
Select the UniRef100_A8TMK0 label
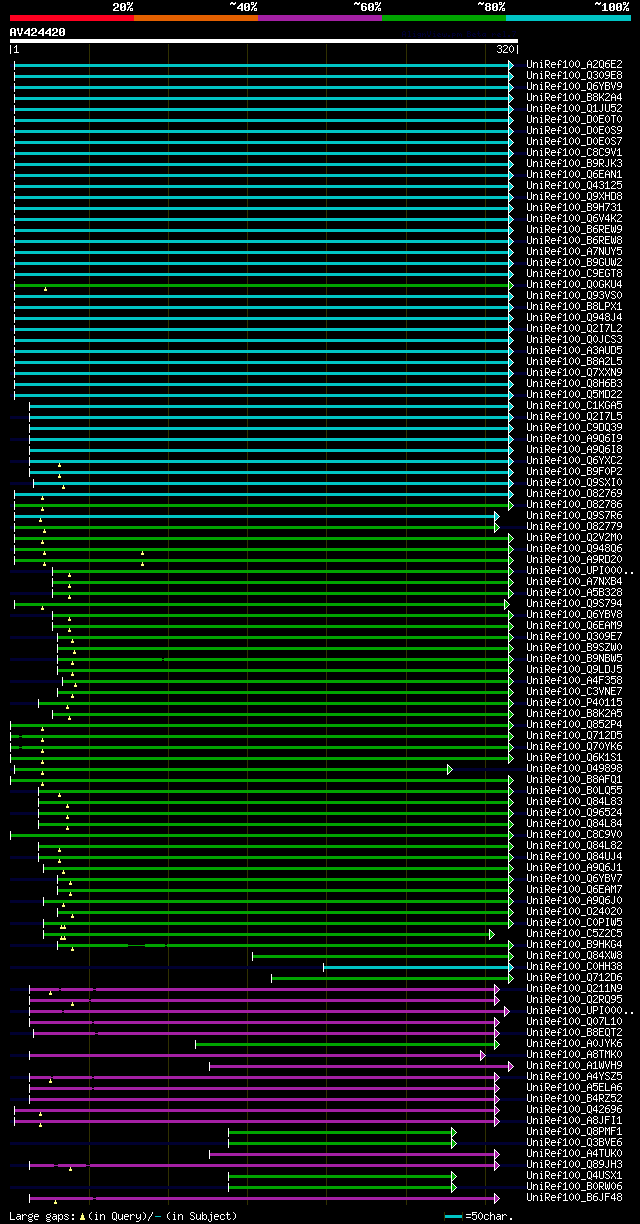(574, 1054)
